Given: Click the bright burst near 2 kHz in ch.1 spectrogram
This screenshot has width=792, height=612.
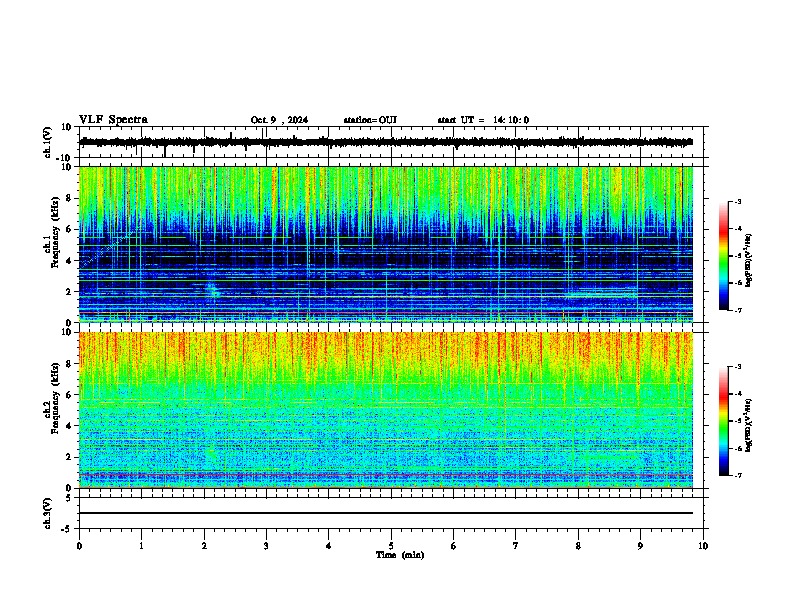Looking at the screenshot, I should pos(212,291).
